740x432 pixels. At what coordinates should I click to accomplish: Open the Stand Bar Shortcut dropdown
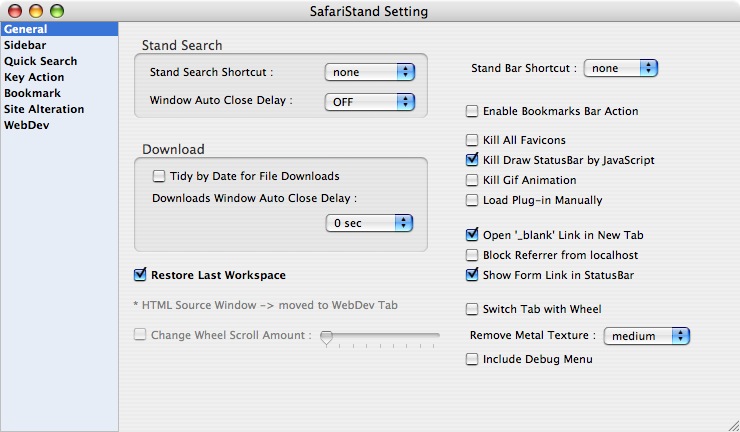621,68
